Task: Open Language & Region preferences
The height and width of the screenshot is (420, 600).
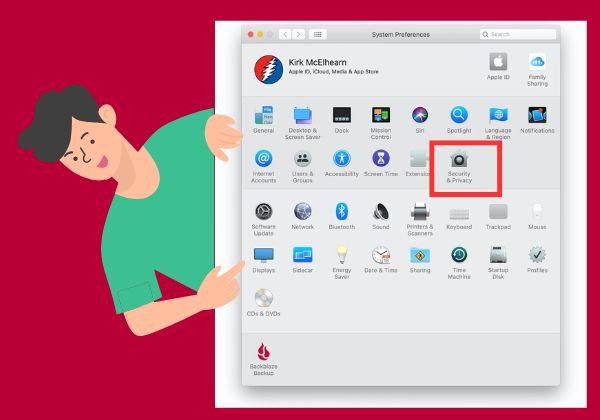Action: pyautogui.click(x=498, y=123)
